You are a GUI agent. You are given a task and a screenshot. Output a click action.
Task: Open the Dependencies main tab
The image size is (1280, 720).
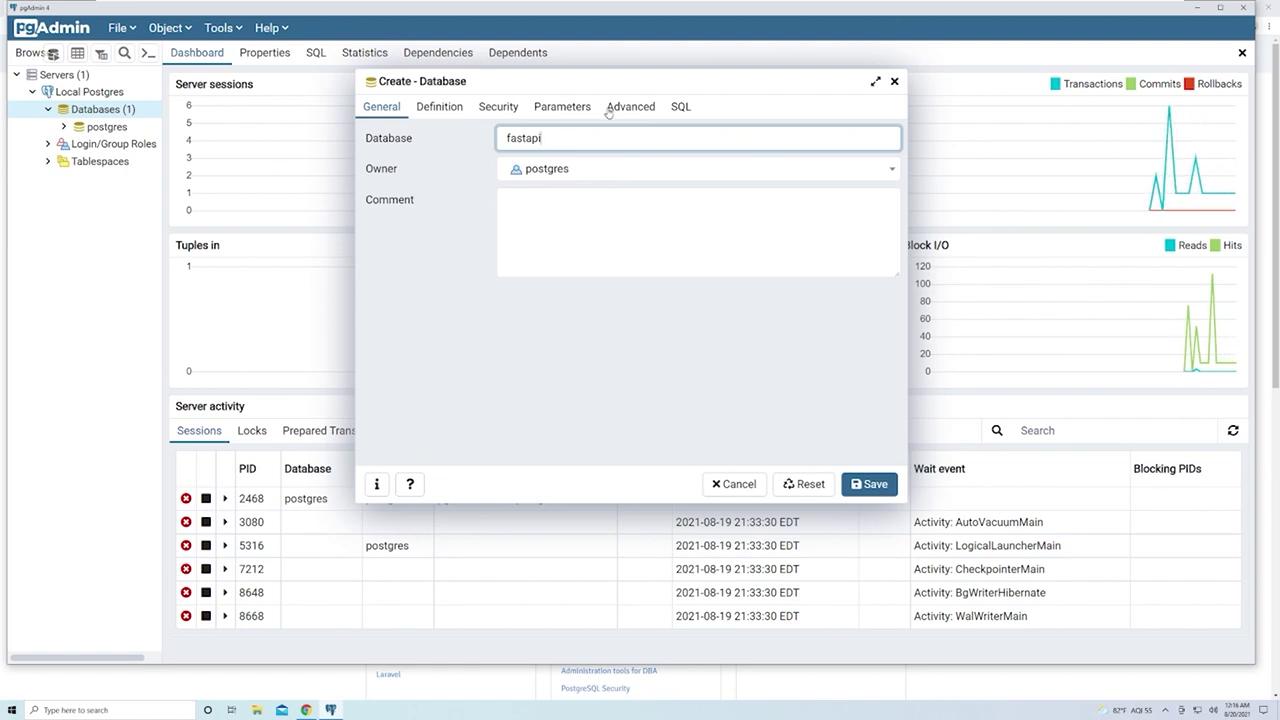tap(438, 53)
